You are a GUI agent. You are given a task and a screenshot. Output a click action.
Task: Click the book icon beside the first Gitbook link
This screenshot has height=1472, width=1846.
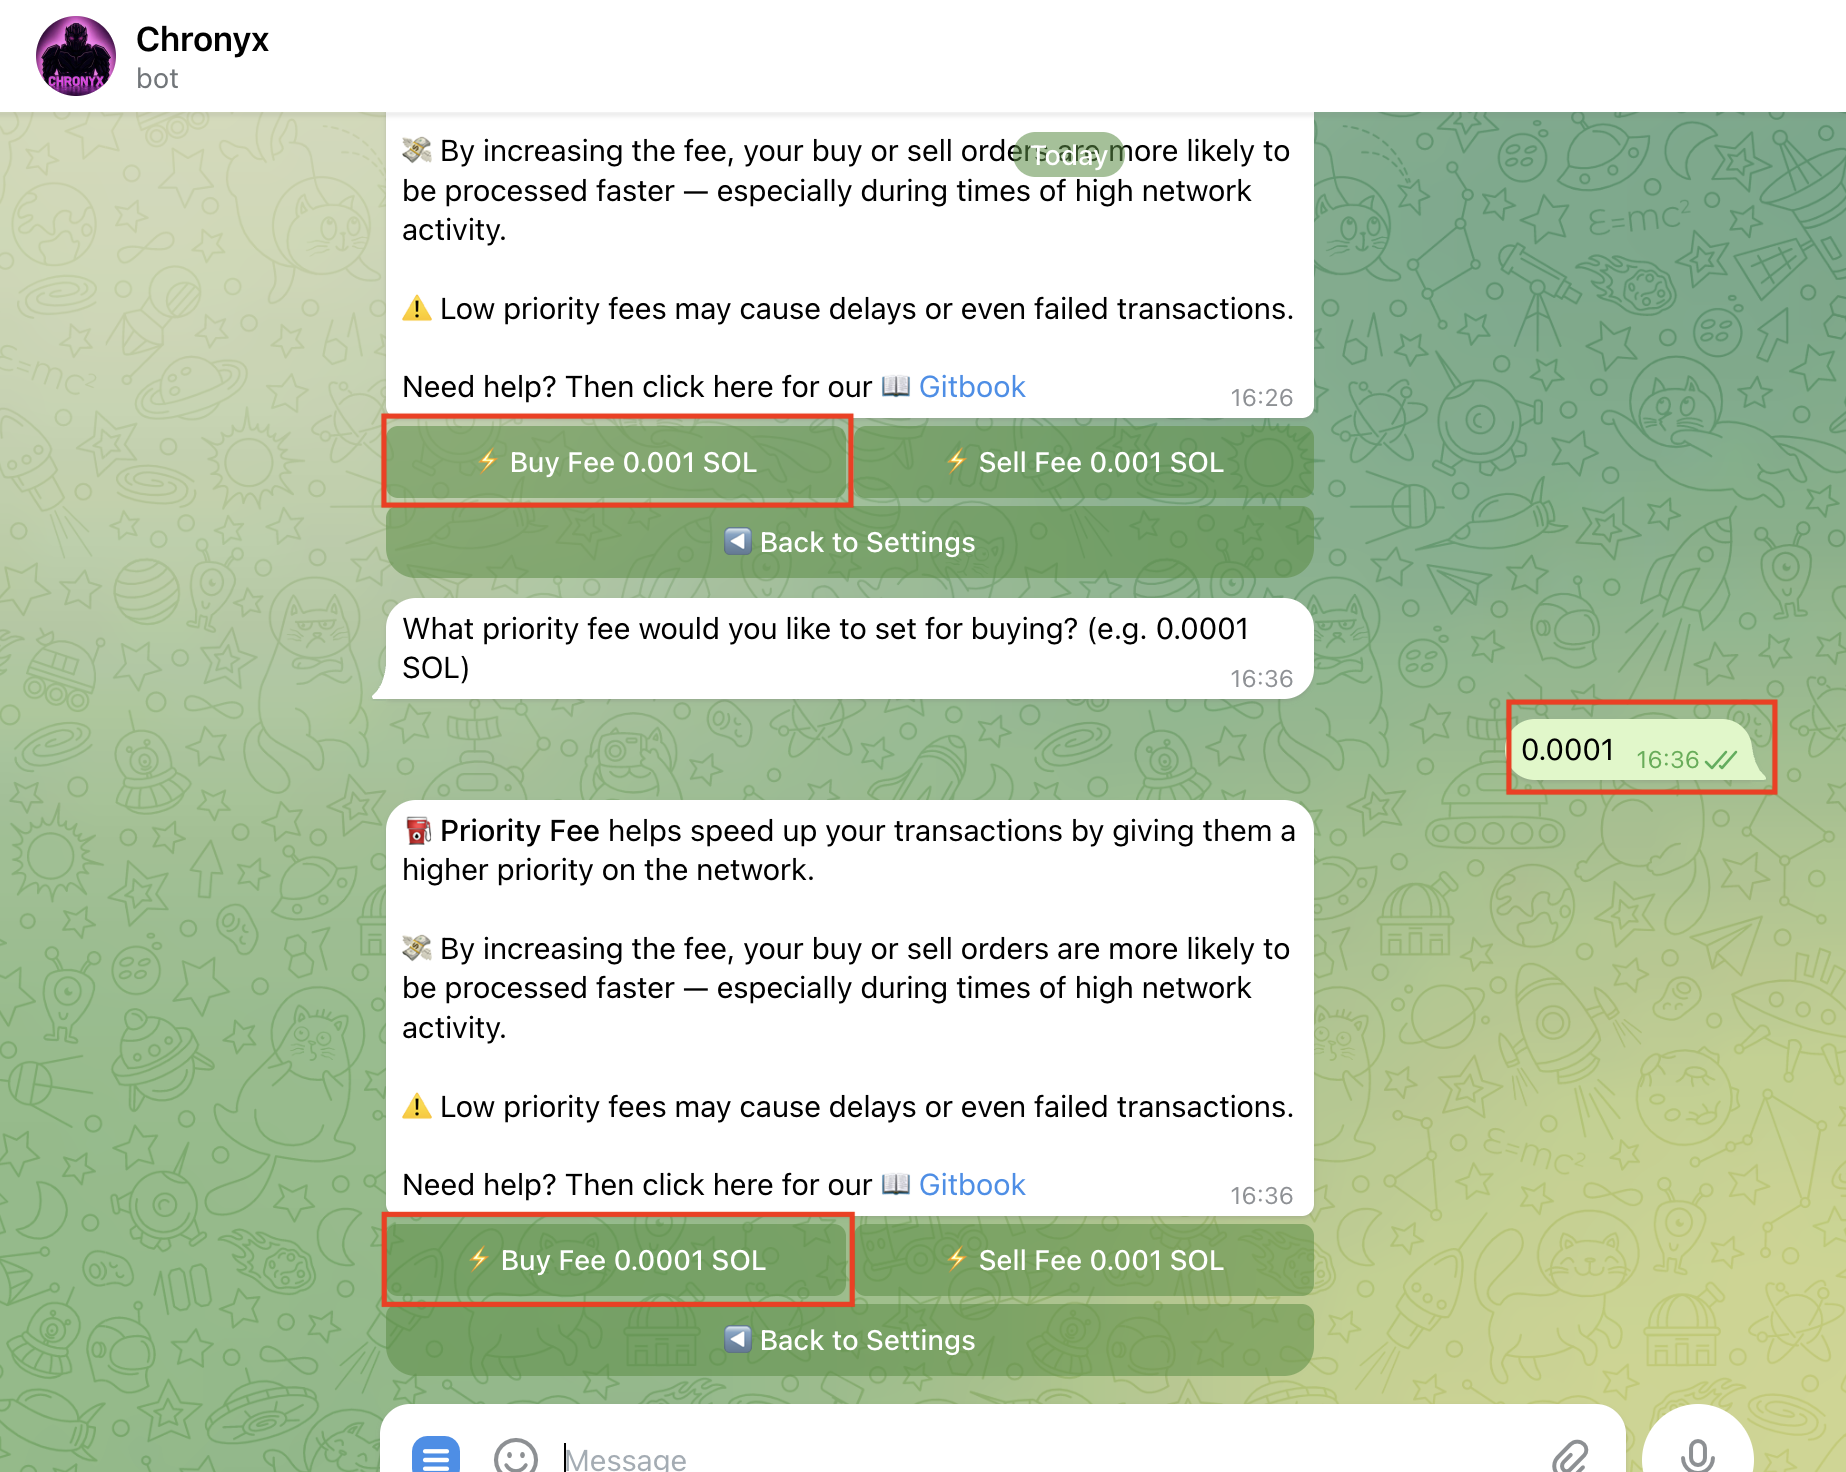[x=897, y=387]
